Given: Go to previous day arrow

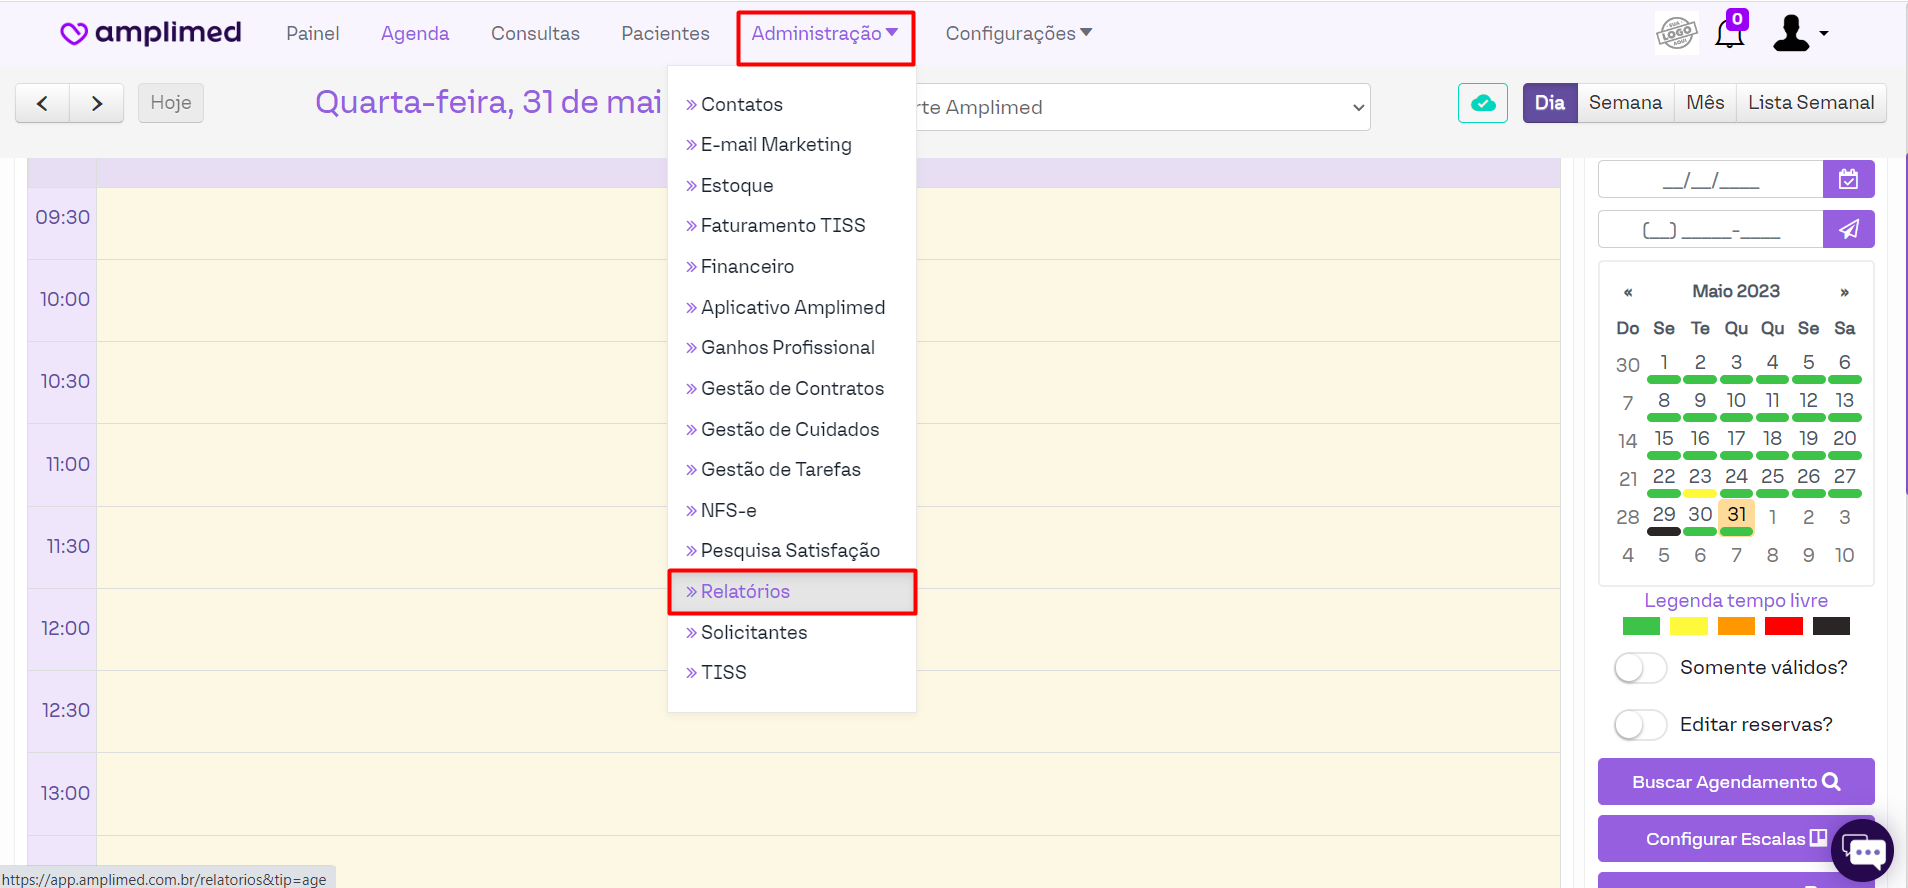Looking at the screenshot, I should click(42, 103).
